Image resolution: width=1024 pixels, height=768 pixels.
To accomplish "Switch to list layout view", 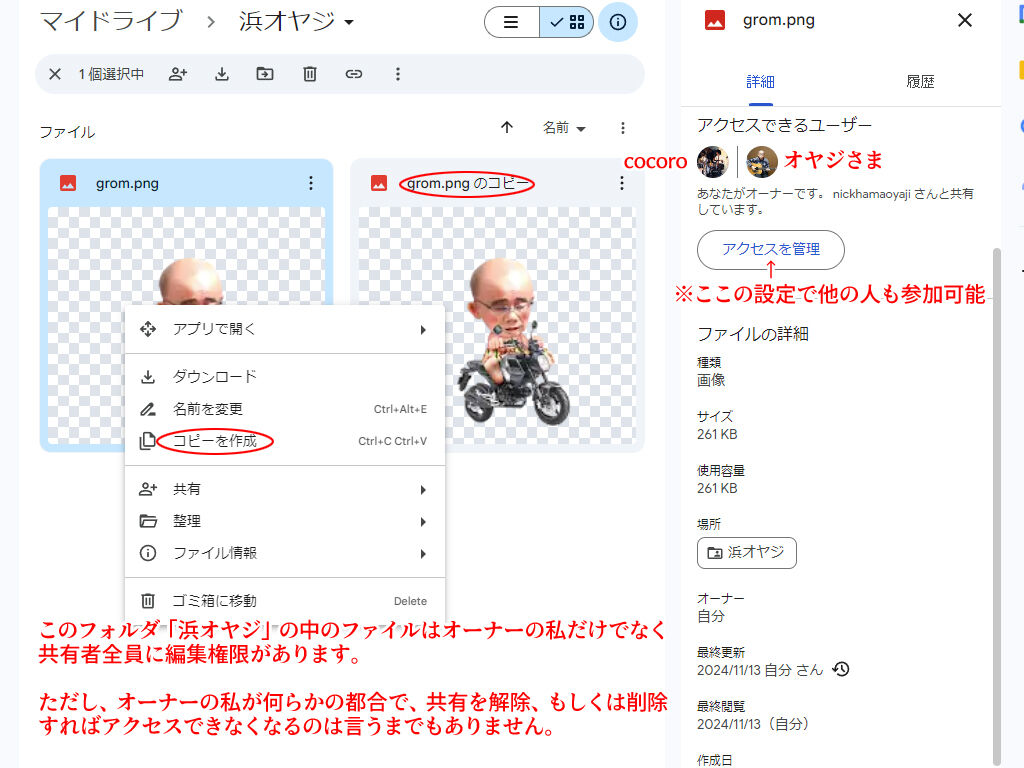I will click(x=511, y=22).
